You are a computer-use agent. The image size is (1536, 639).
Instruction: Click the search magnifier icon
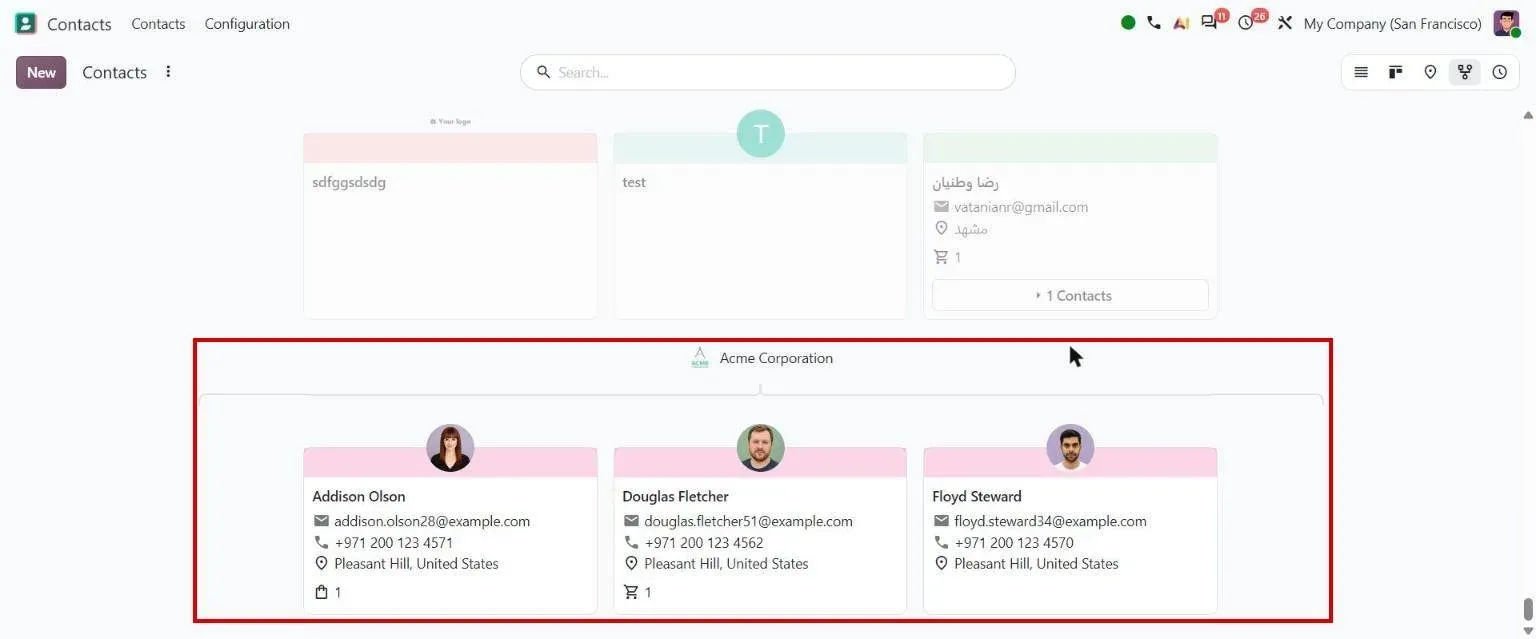click(x=544, y=72)
